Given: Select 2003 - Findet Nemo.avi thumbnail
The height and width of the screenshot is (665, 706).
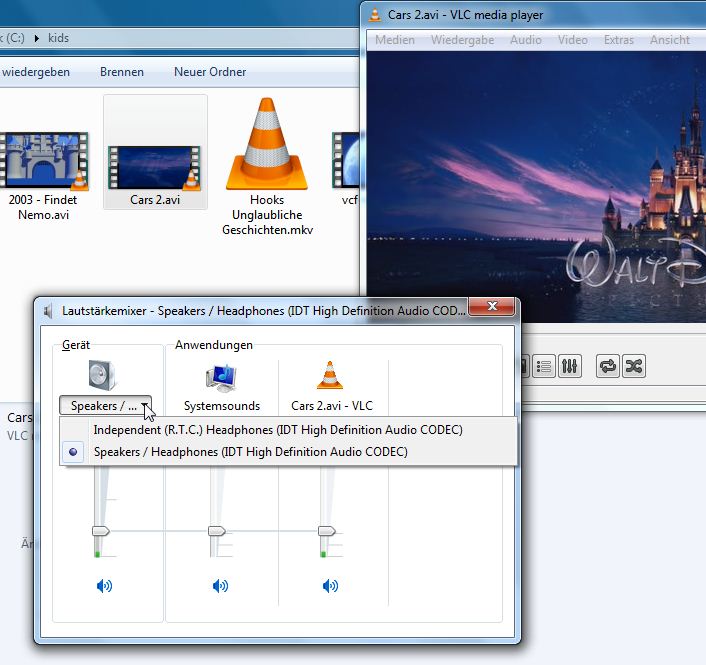Looking at the screenshot, I should coord(44,160).
